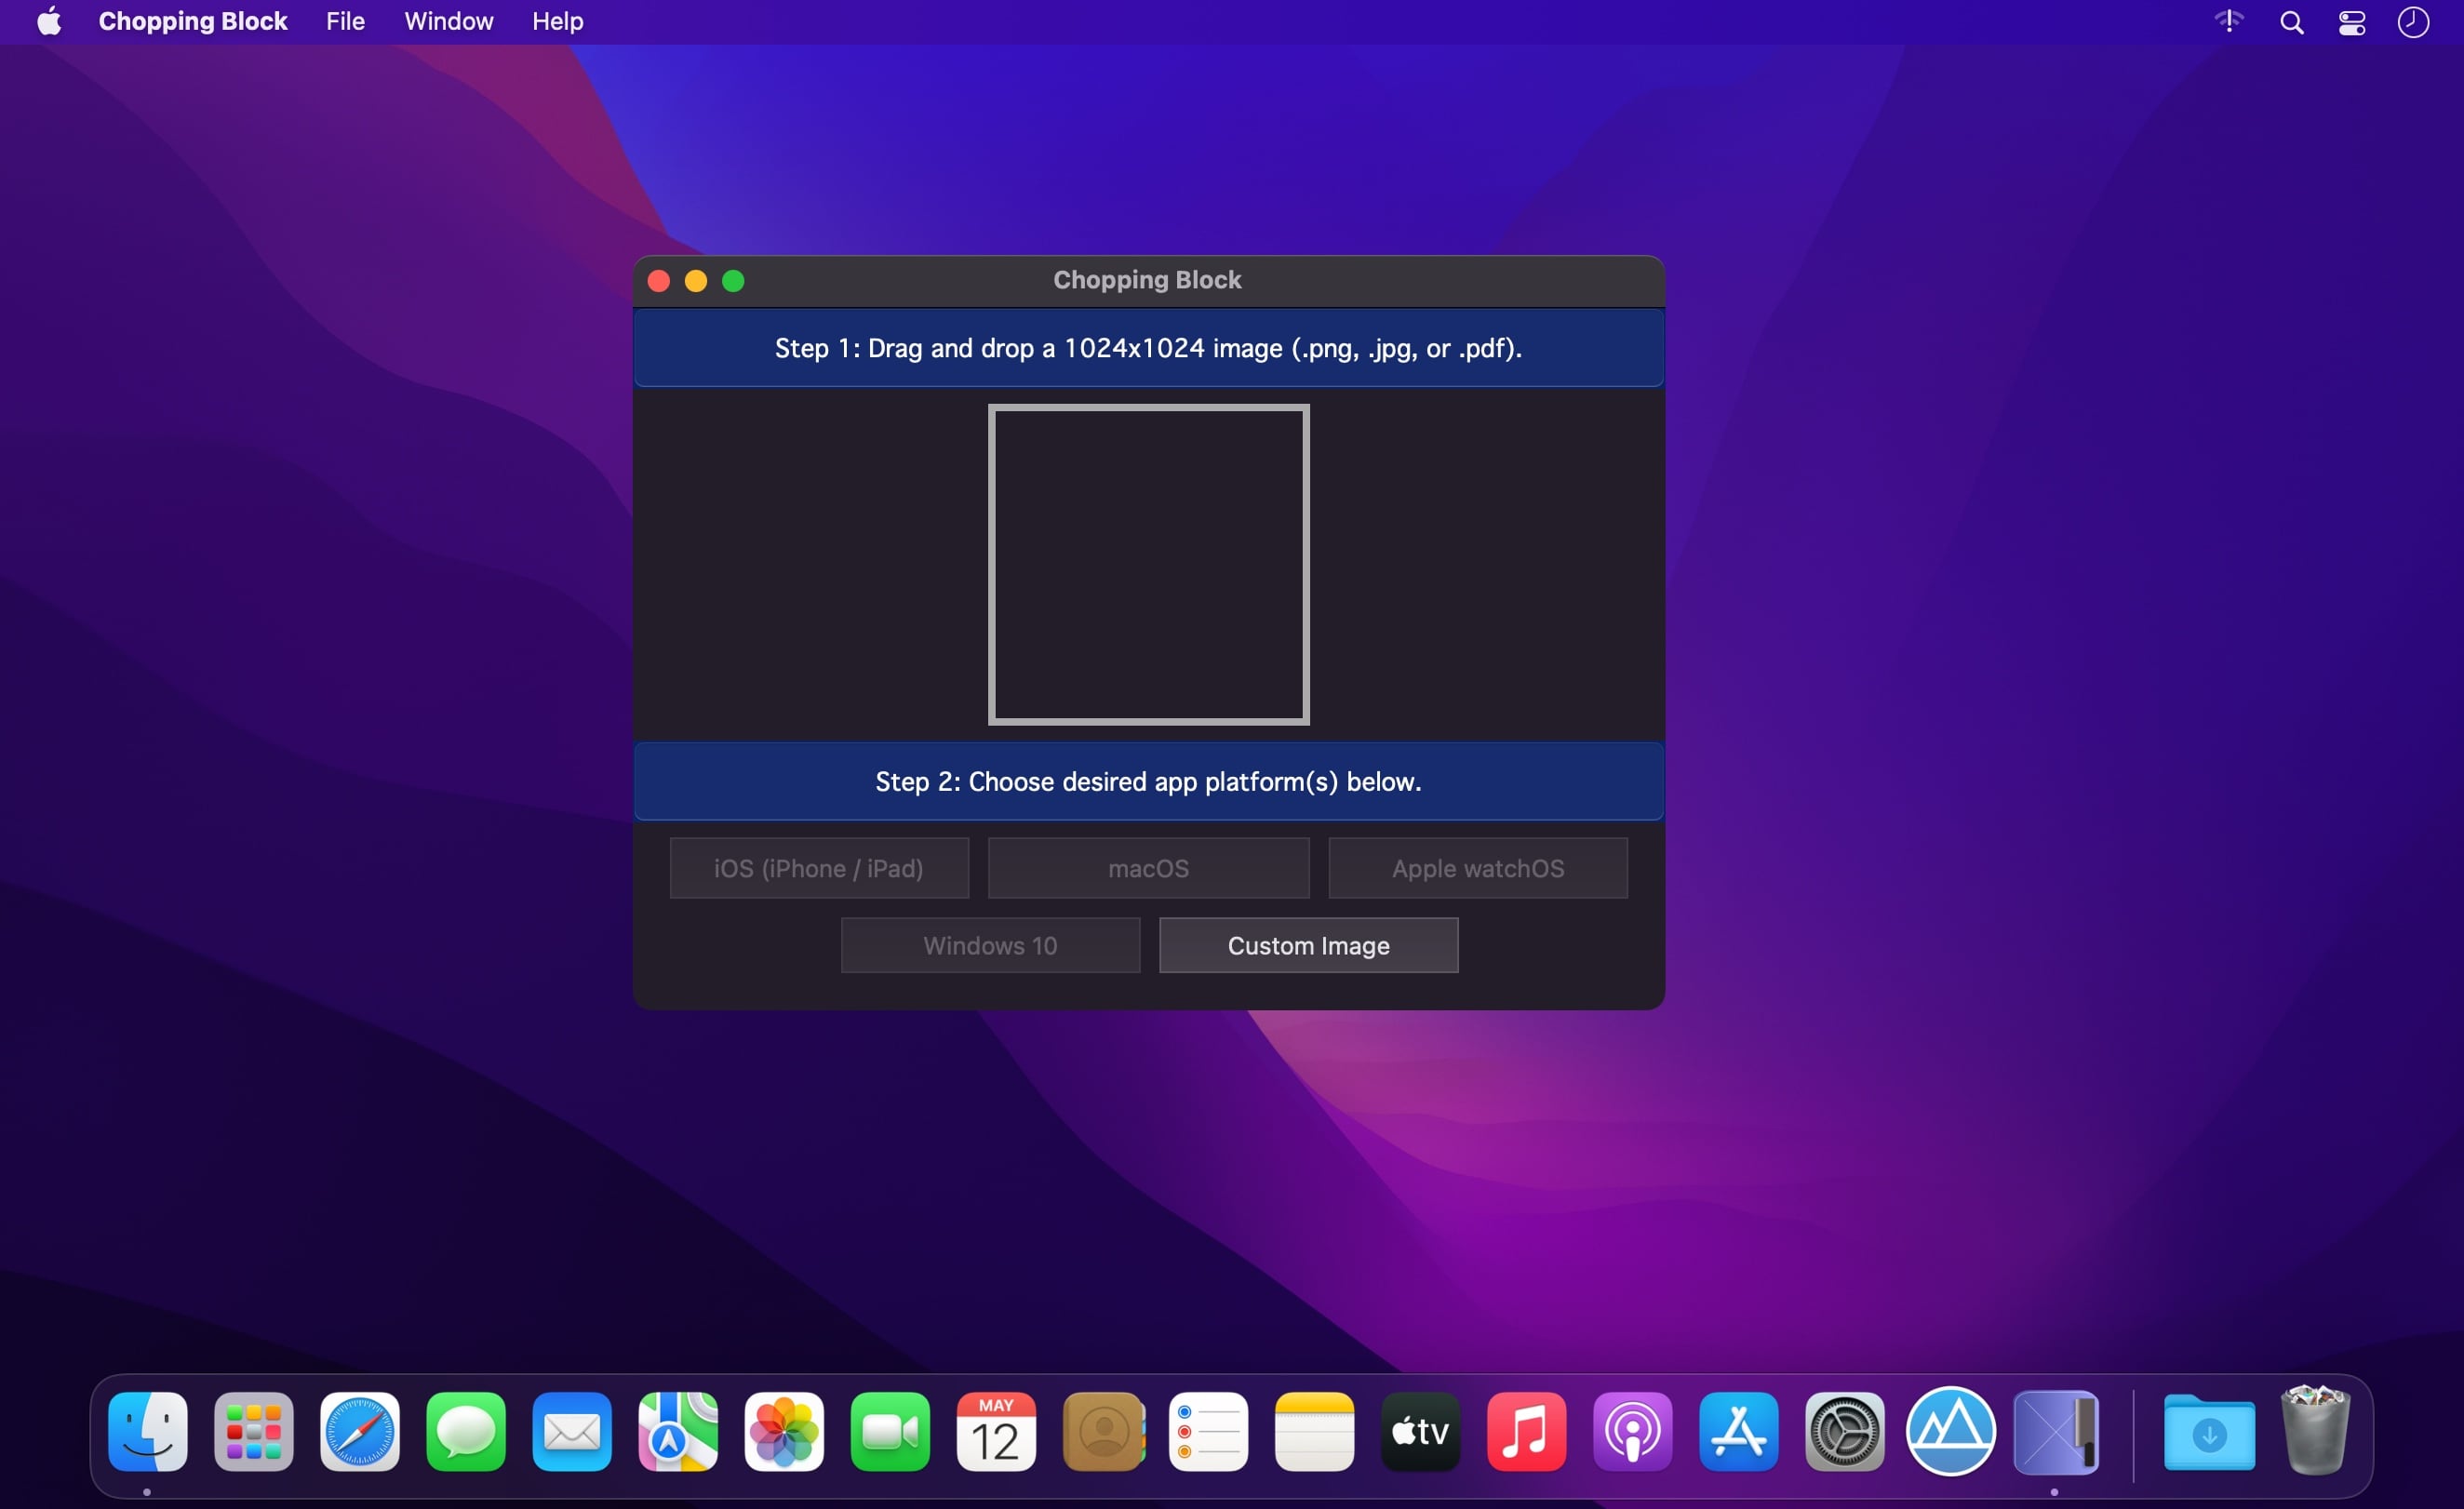This screenshot has height=1509, width=2464.
Task: Select Apple watchOS platform
Action: [x=1477, y=868]
